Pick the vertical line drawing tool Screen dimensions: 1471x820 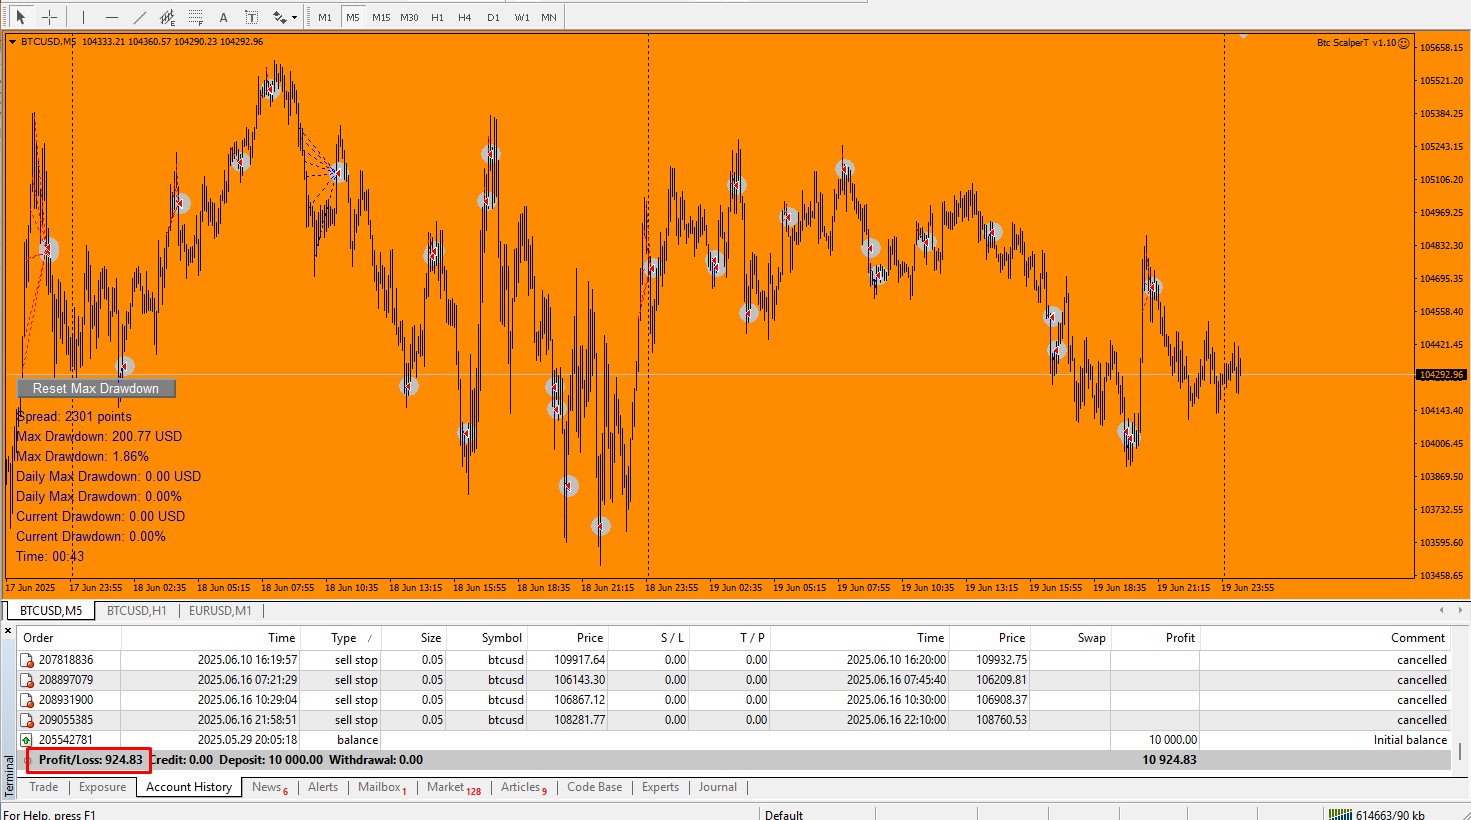(x=84, y=17)
